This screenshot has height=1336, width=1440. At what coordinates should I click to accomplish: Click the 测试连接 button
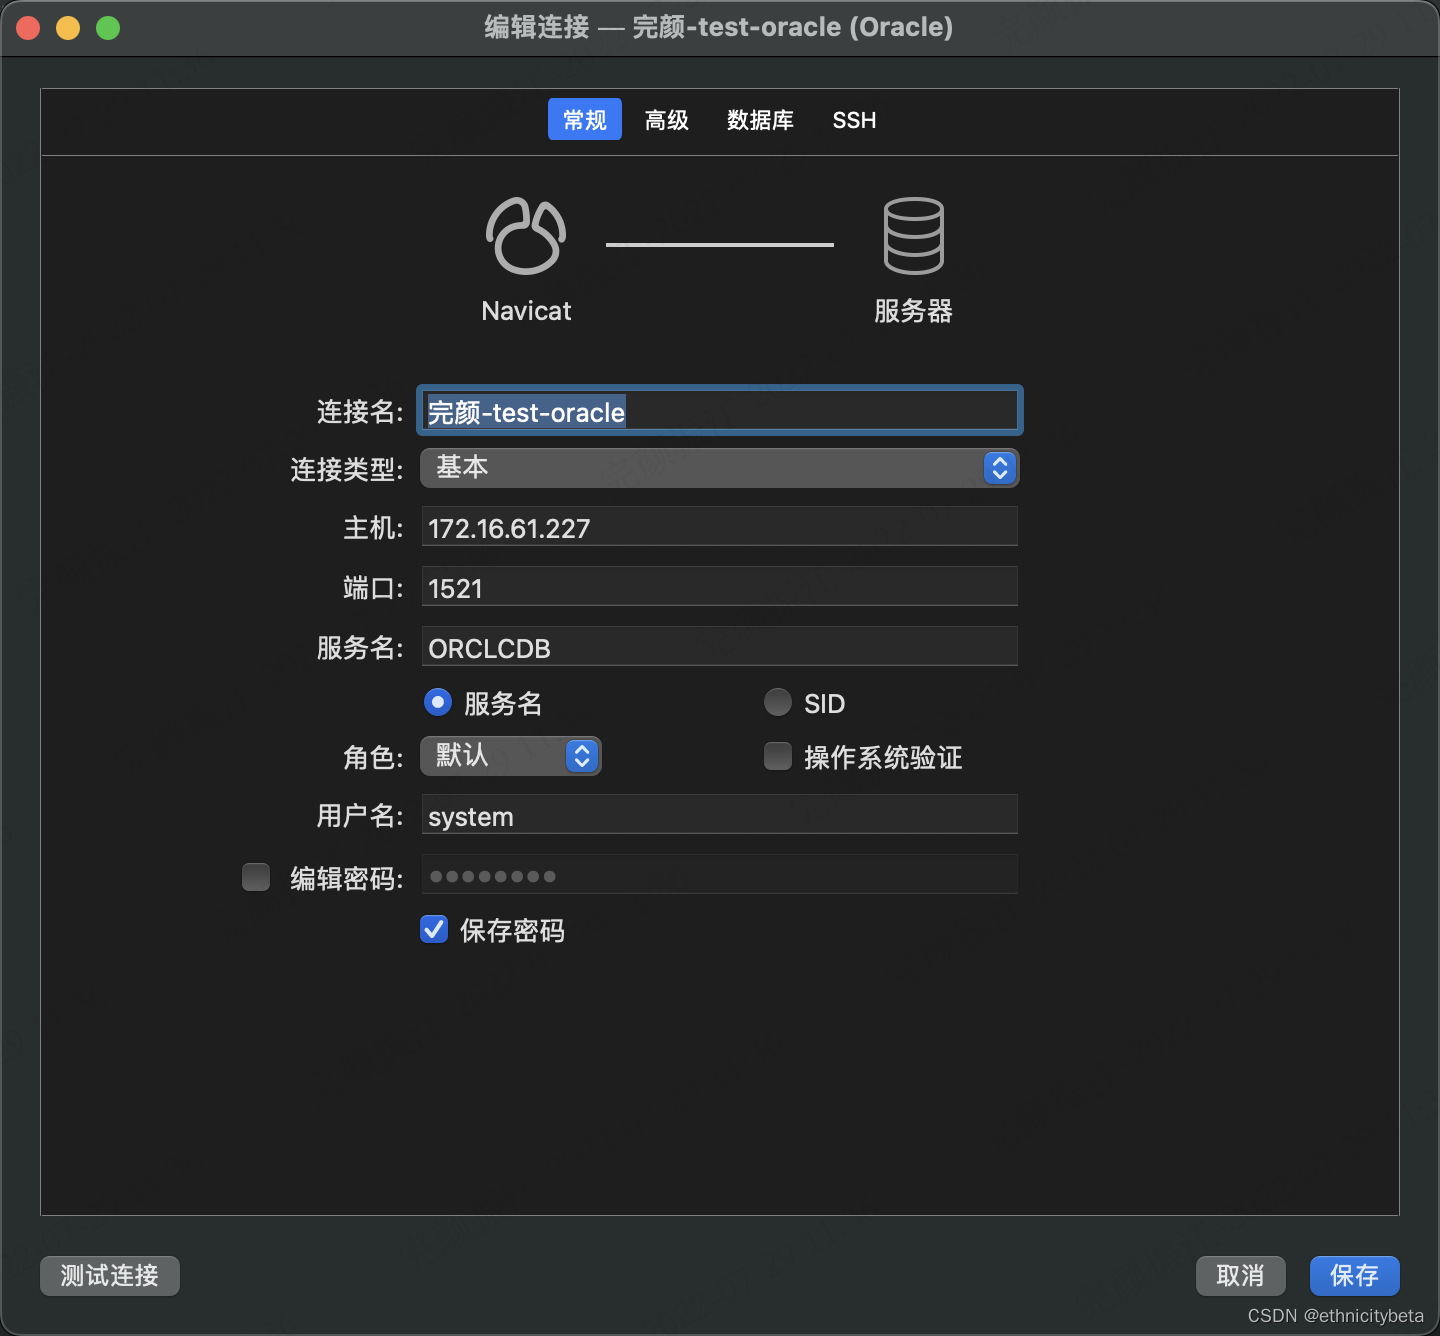pyautogui.click(x=110, y=1275)
